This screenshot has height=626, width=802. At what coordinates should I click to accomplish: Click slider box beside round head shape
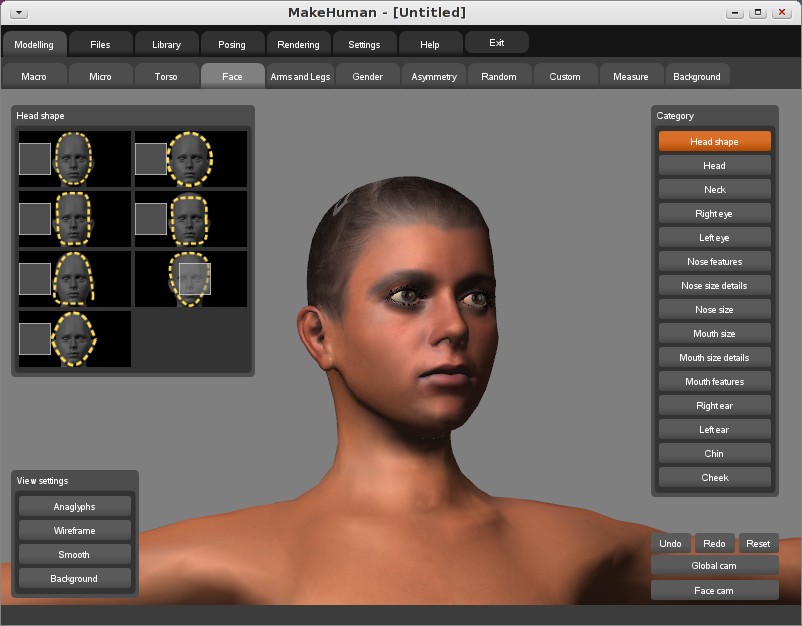[x=151, y=159]
